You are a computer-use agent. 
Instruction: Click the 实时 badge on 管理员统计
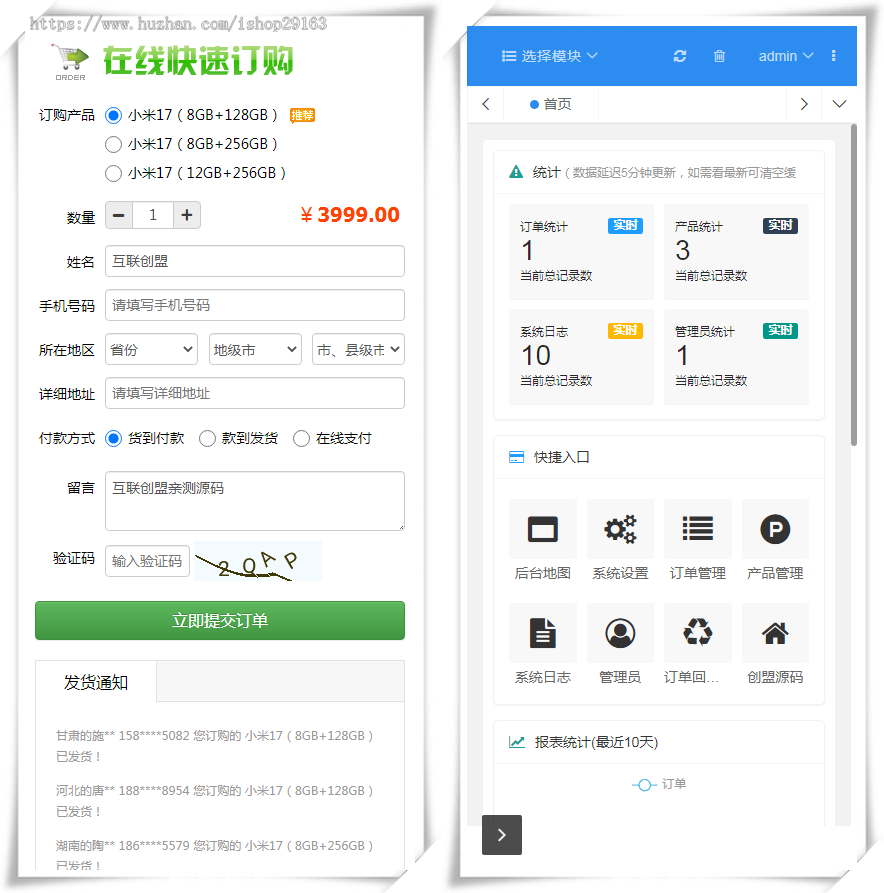coord(780,330)
